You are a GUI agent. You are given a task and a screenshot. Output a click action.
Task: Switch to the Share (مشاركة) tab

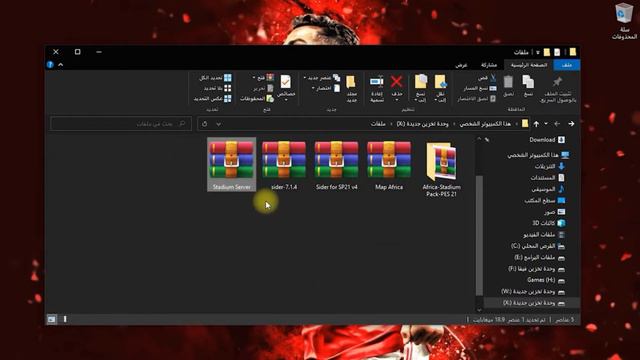489,65
